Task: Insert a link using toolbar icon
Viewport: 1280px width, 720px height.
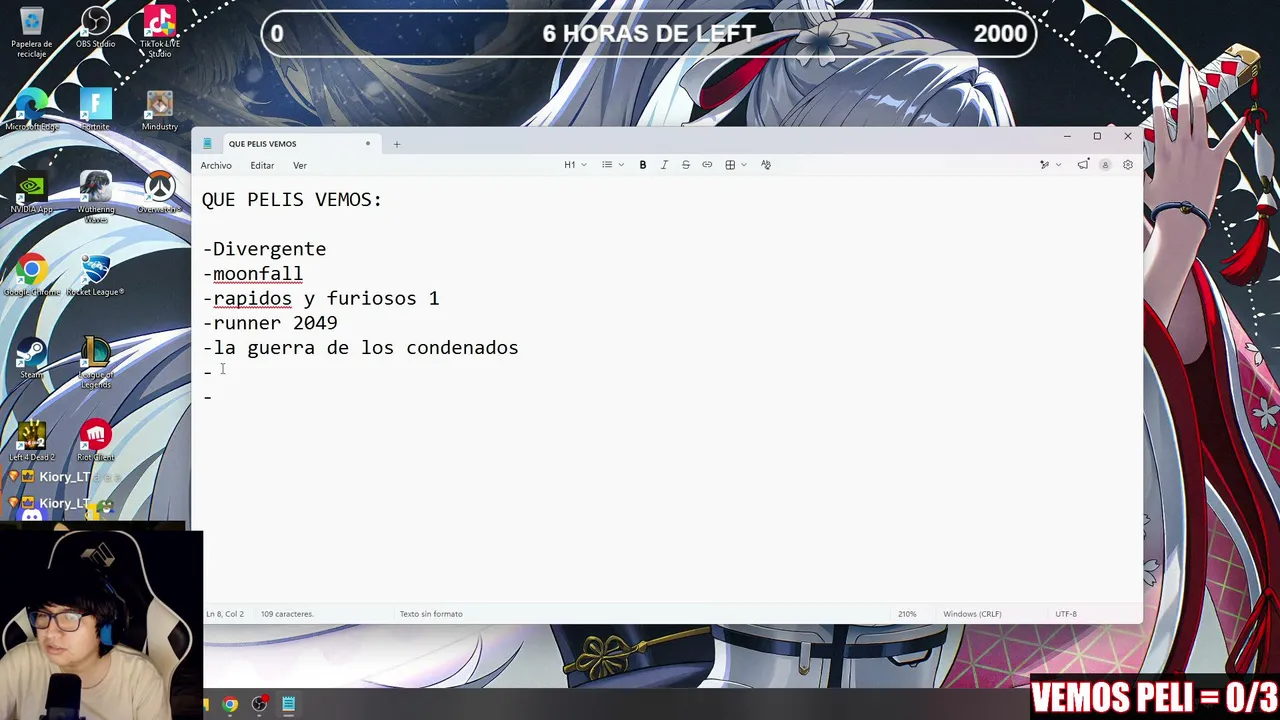Action: point(707,165)
